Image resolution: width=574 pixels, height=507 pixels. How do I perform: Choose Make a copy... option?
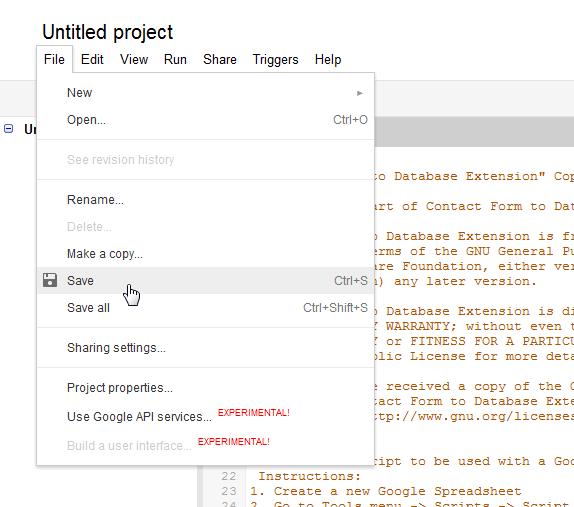[205, 254]
